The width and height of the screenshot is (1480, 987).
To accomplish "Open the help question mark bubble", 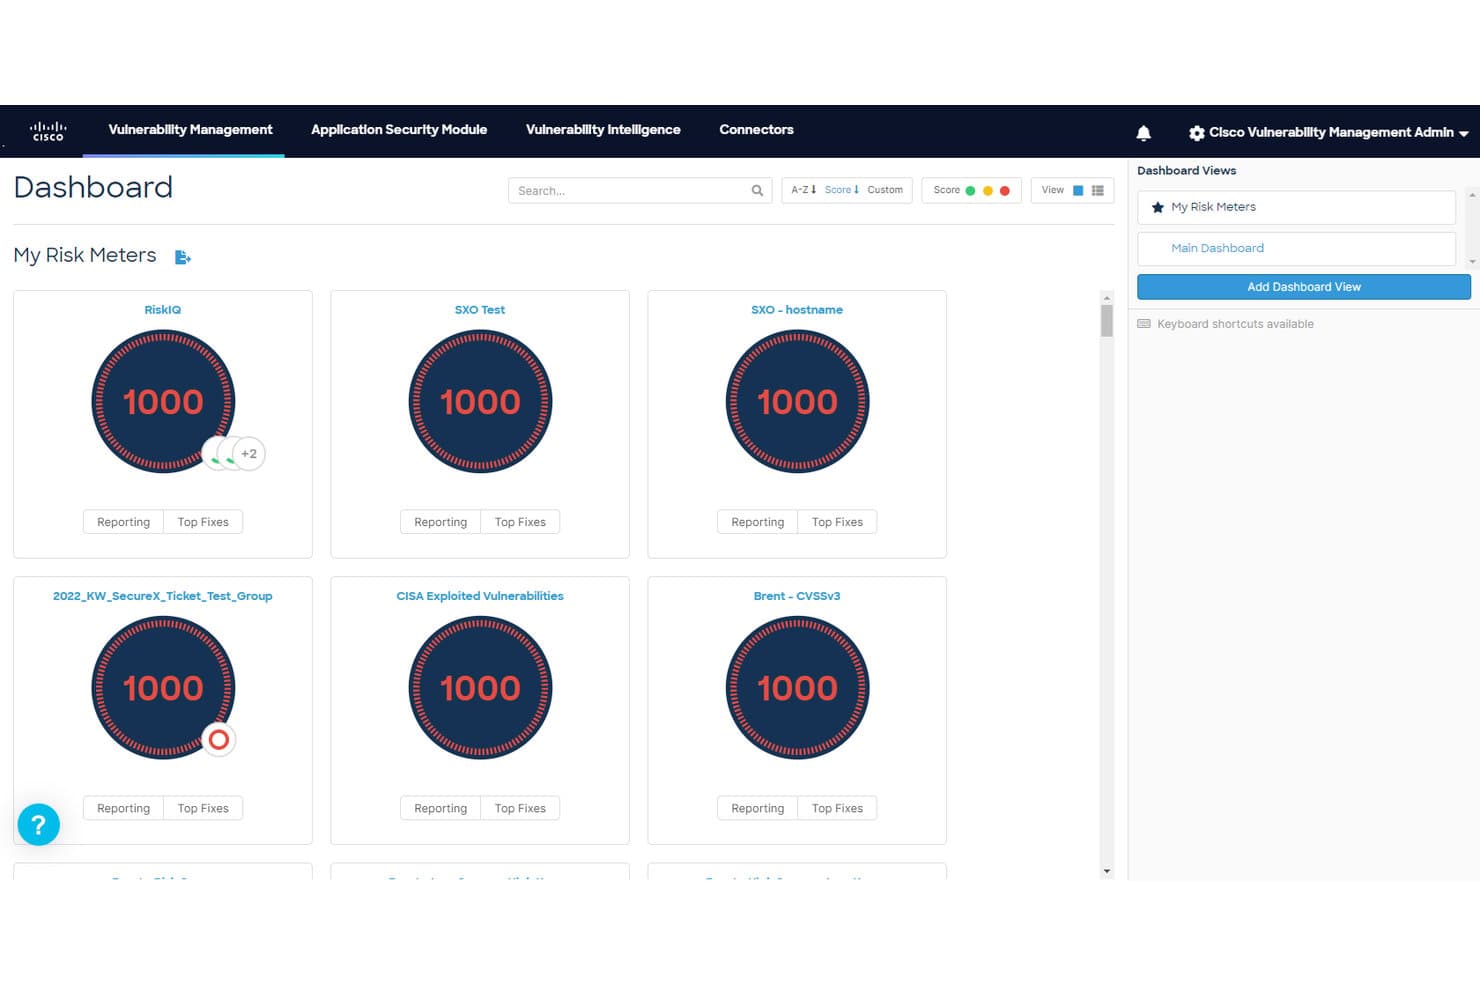I will (39, 825).
